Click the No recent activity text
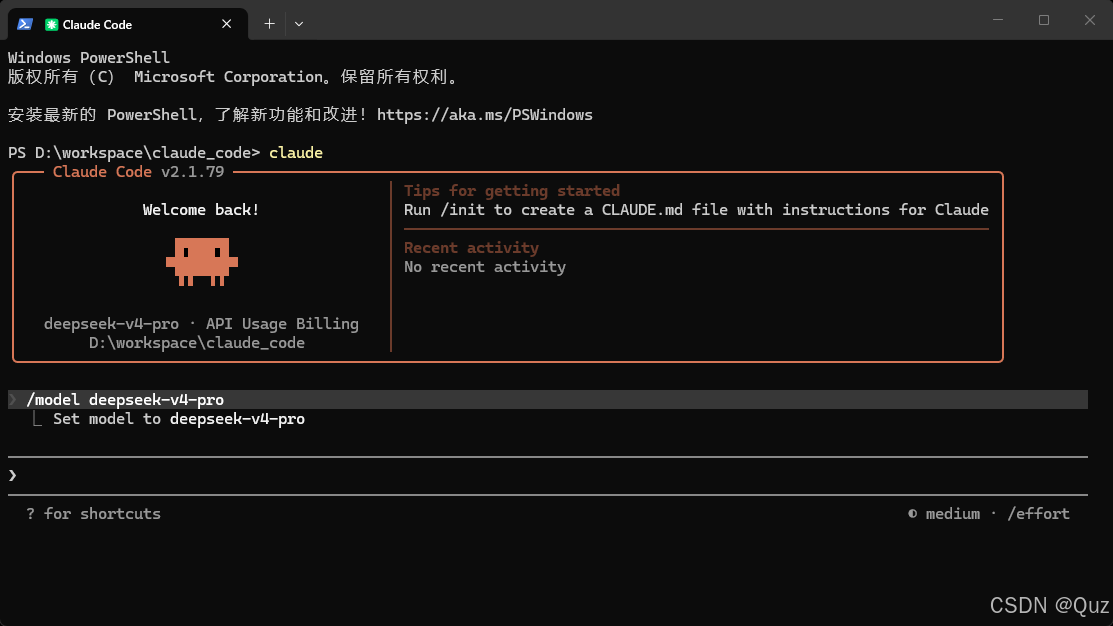The image size is (1113, 626). click(x=485, y=267)
